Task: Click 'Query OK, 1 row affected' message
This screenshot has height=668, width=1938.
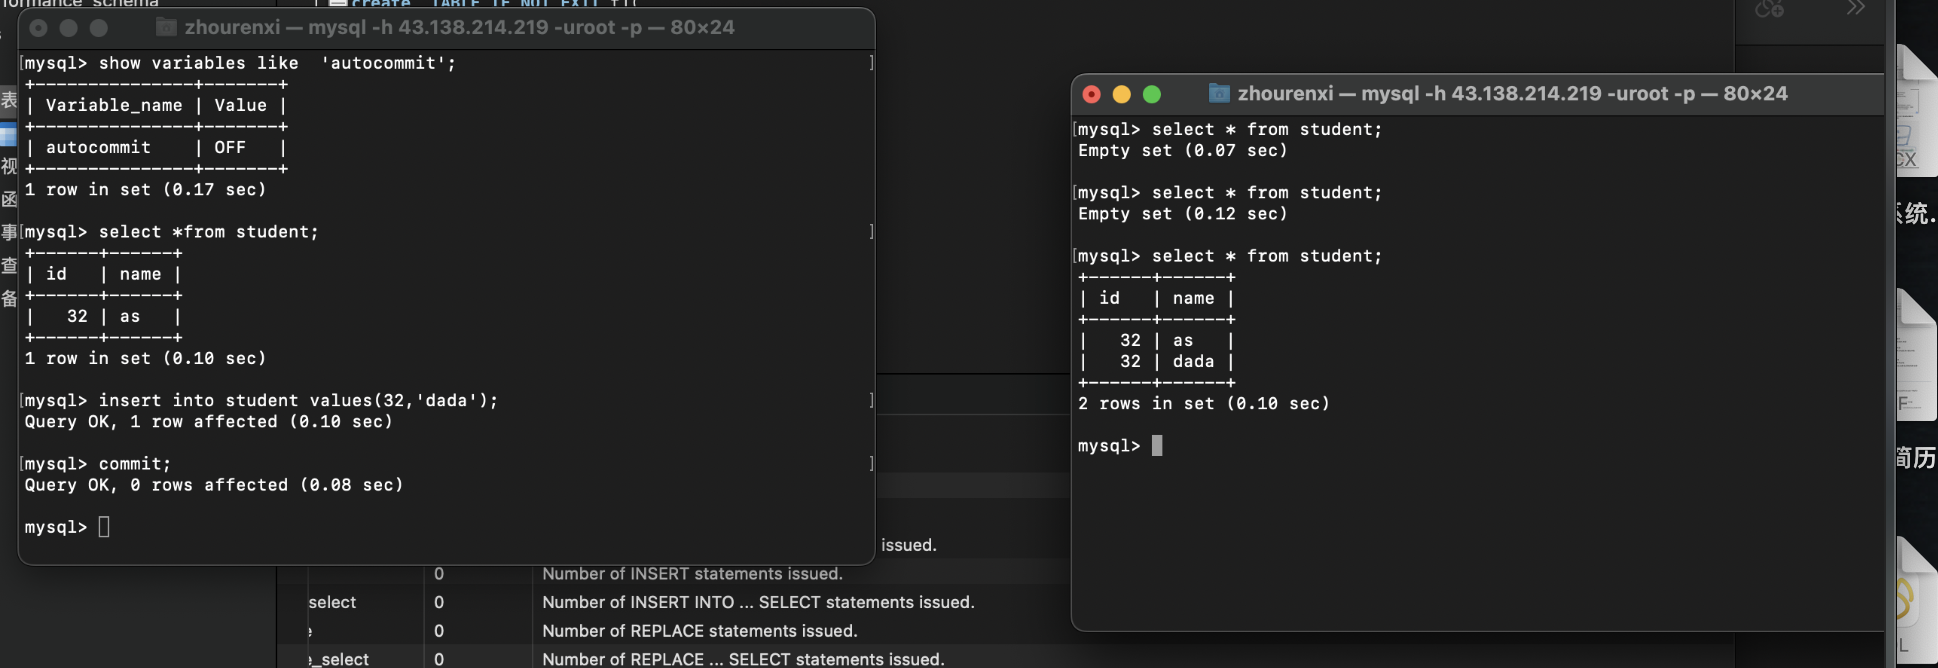Action: click(x=208, y=422)
